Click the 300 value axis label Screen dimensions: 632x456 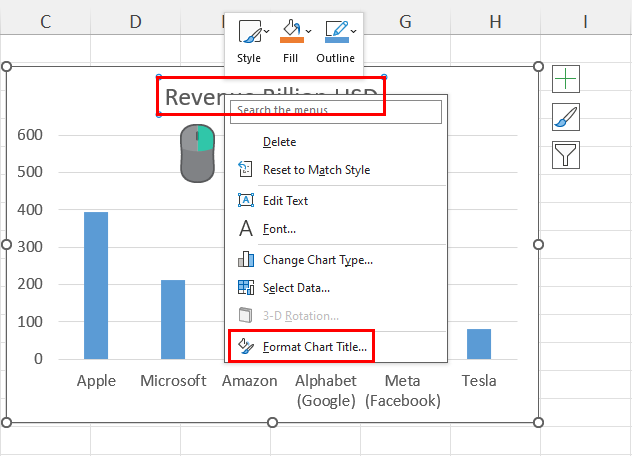click(30, 246)
